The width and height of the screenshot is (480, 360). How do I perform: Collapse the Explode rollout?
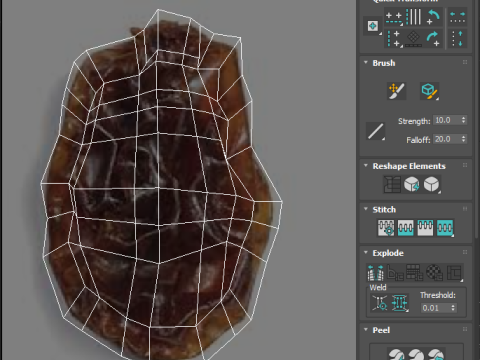[x=366, y=252]
